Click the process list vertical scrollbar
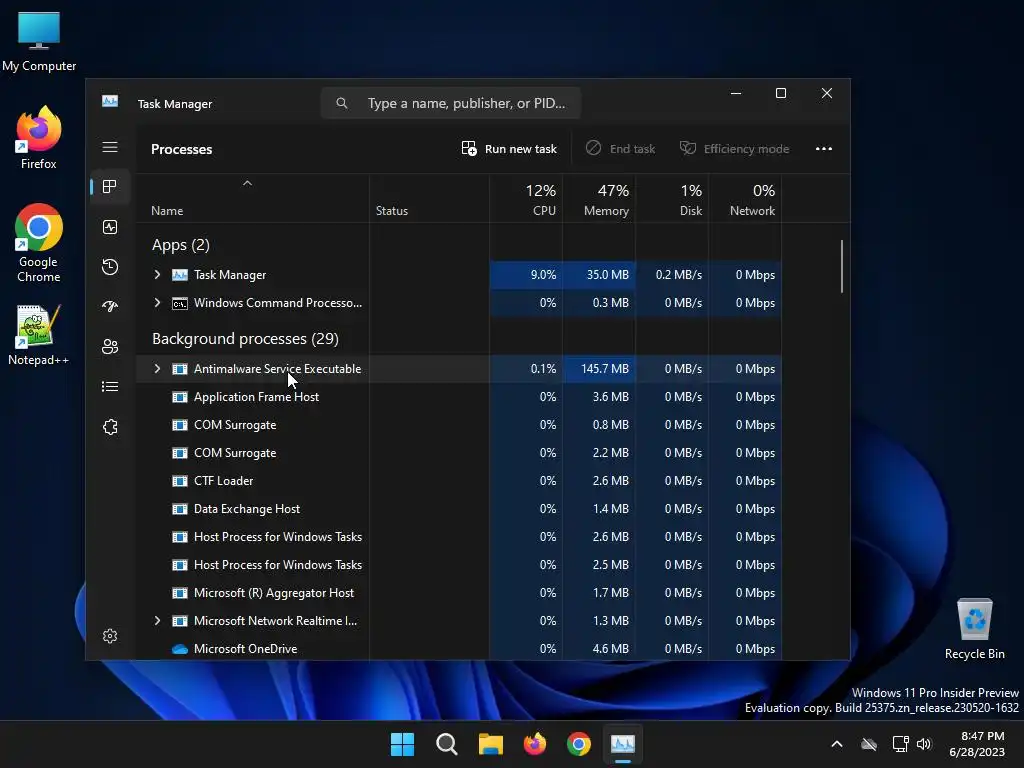Viewport: 1024px width, 768px height. 842,266
